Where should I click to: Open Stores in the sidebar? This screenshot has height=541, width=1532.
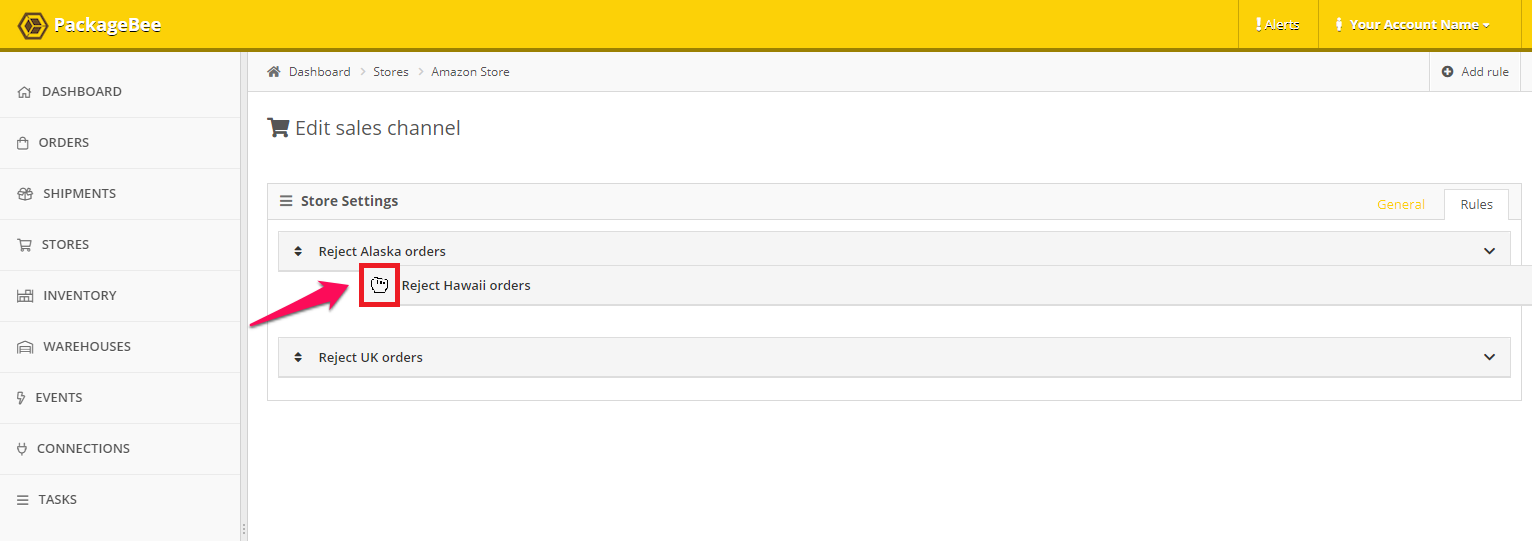point(120,245)
